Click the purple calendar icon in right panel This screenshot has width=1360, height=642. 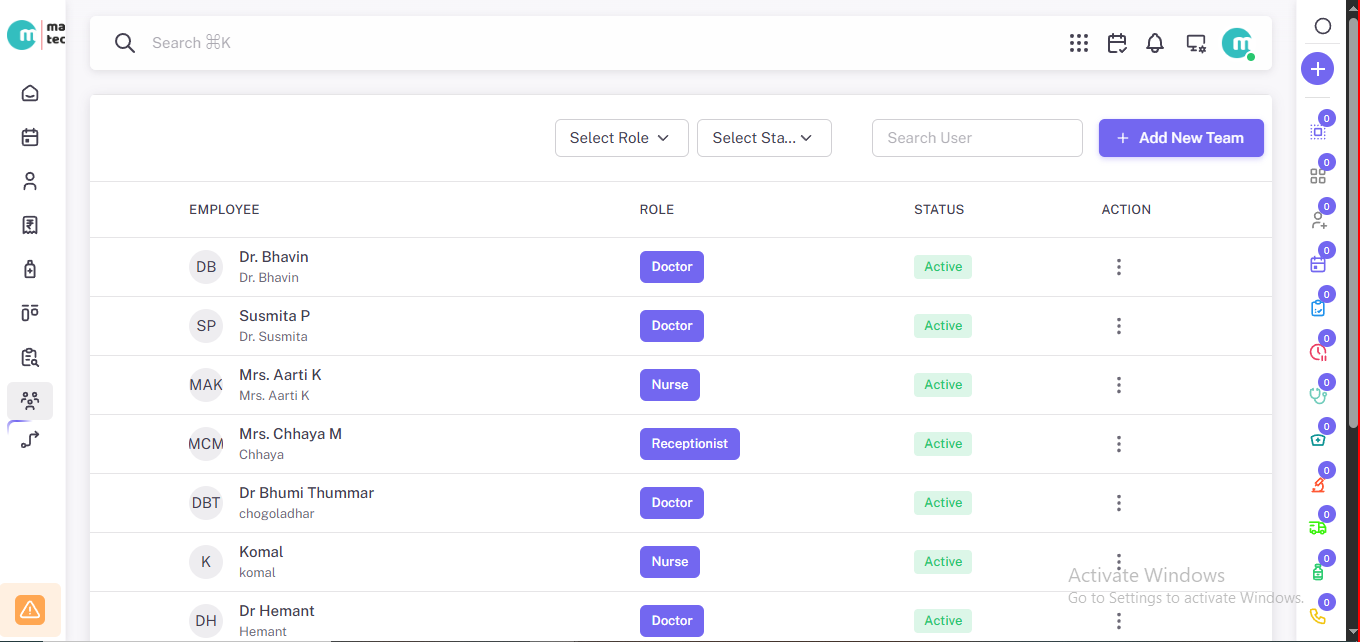pyautogui.click(x=1318, y=264)
